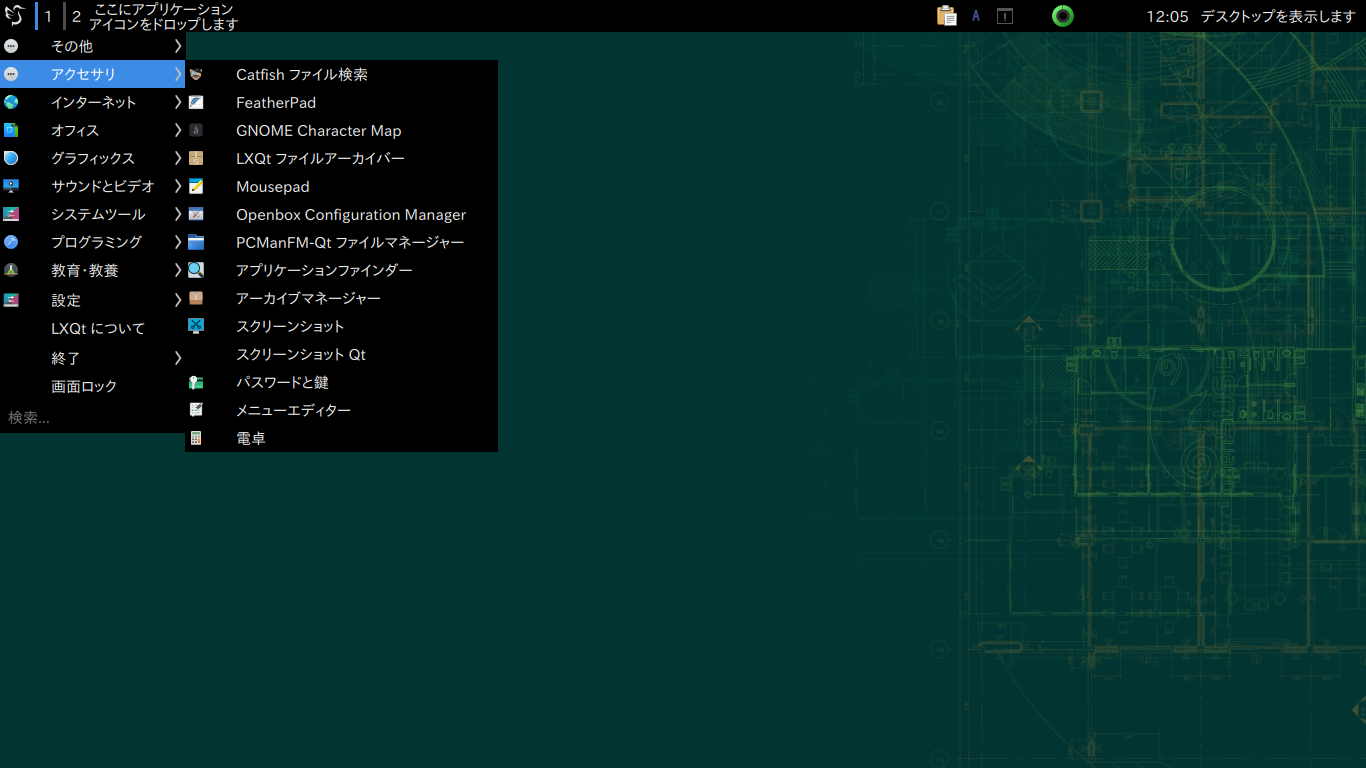Launch 電卓 entry
Screen dimensions: 1366x768
(341, 438)
